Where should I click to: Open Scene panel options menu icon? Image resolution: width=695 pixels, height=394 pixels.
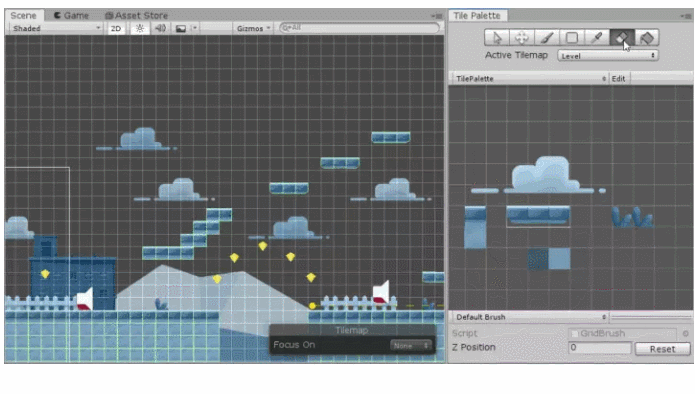(x=437, y=16)
